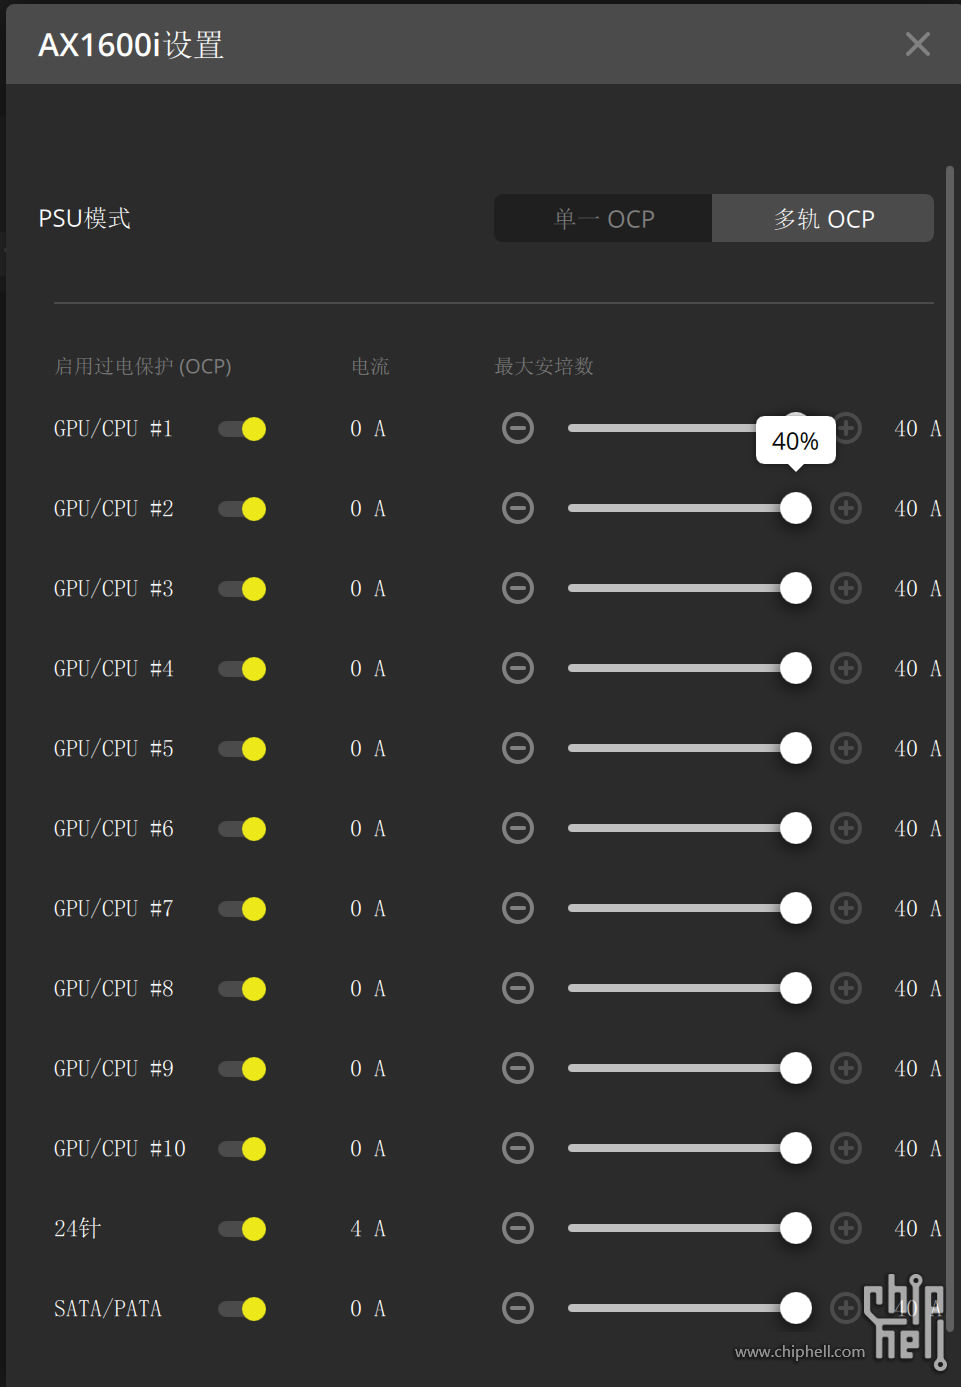Image resolution: width=961 pixels, height=1387 pixels.
Task: Select 多轨 OCP mode
Action: tap(823, 218)
